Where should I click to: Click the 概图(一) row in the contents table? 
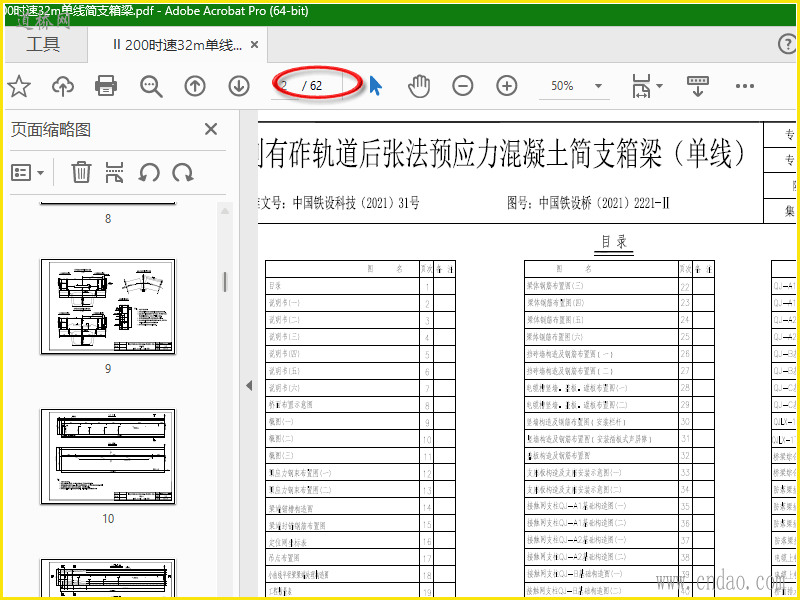(x=360, y=422)
